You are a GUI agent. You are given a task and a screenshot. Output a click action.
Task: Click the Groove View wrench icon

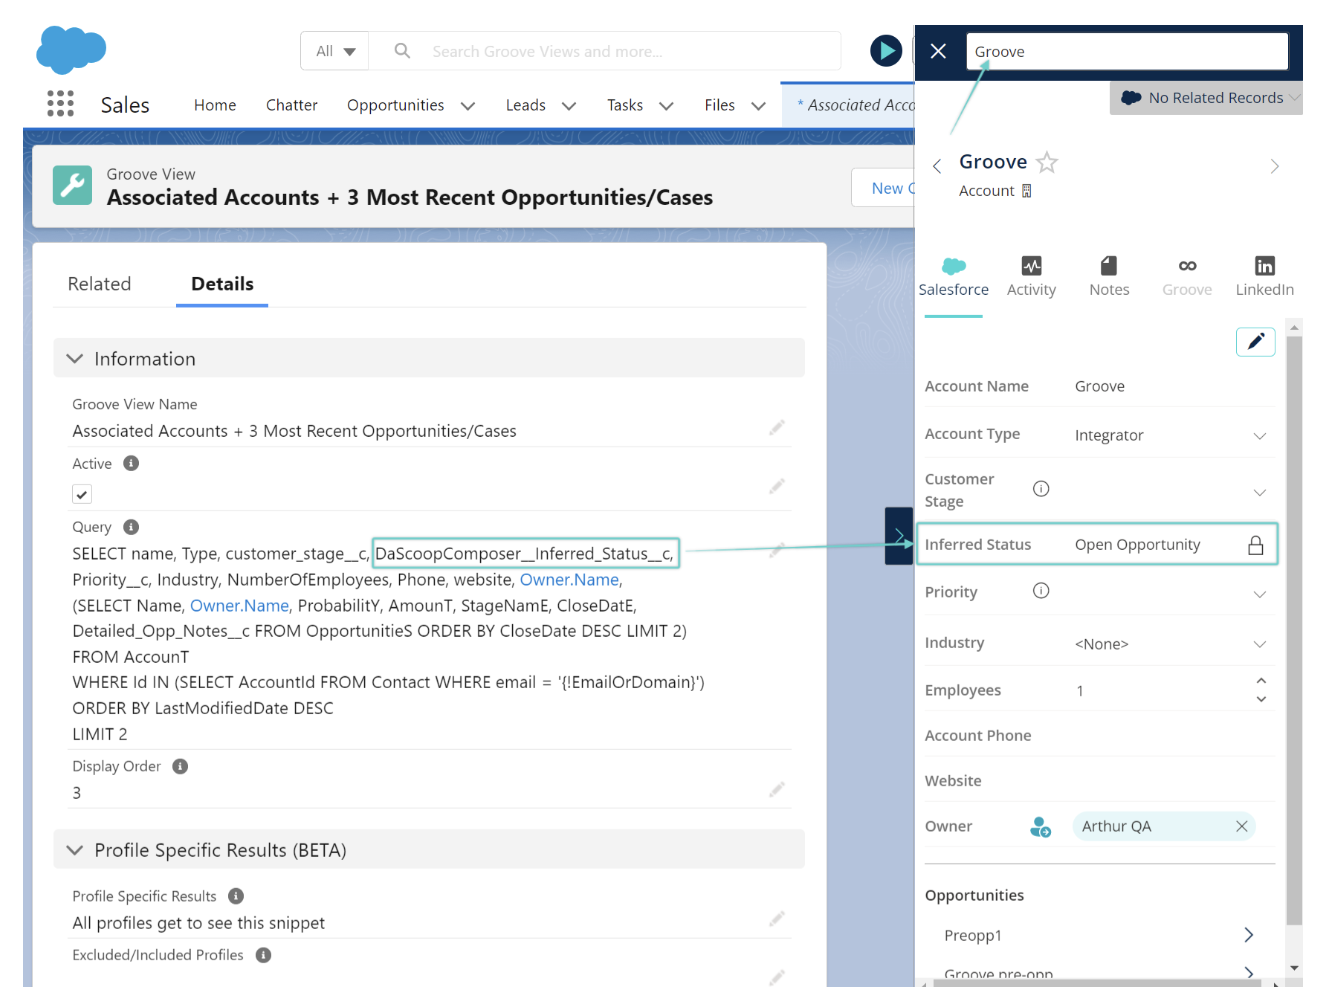pyautogui.click(x=72, y=185)
